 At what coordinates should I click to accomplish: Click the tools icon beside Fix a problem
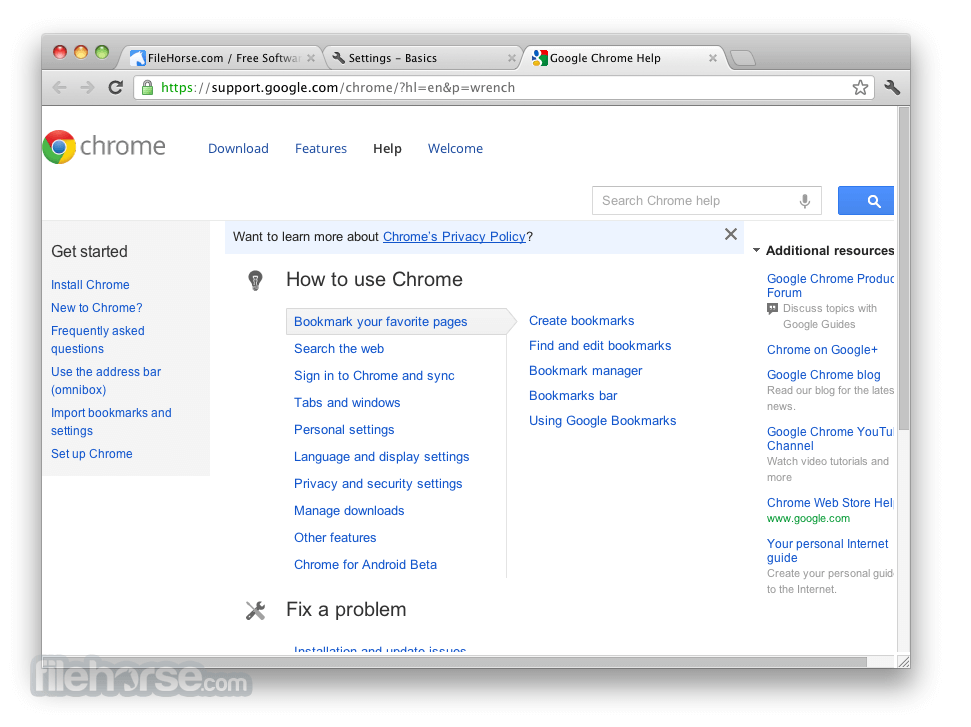pos(255,611)
